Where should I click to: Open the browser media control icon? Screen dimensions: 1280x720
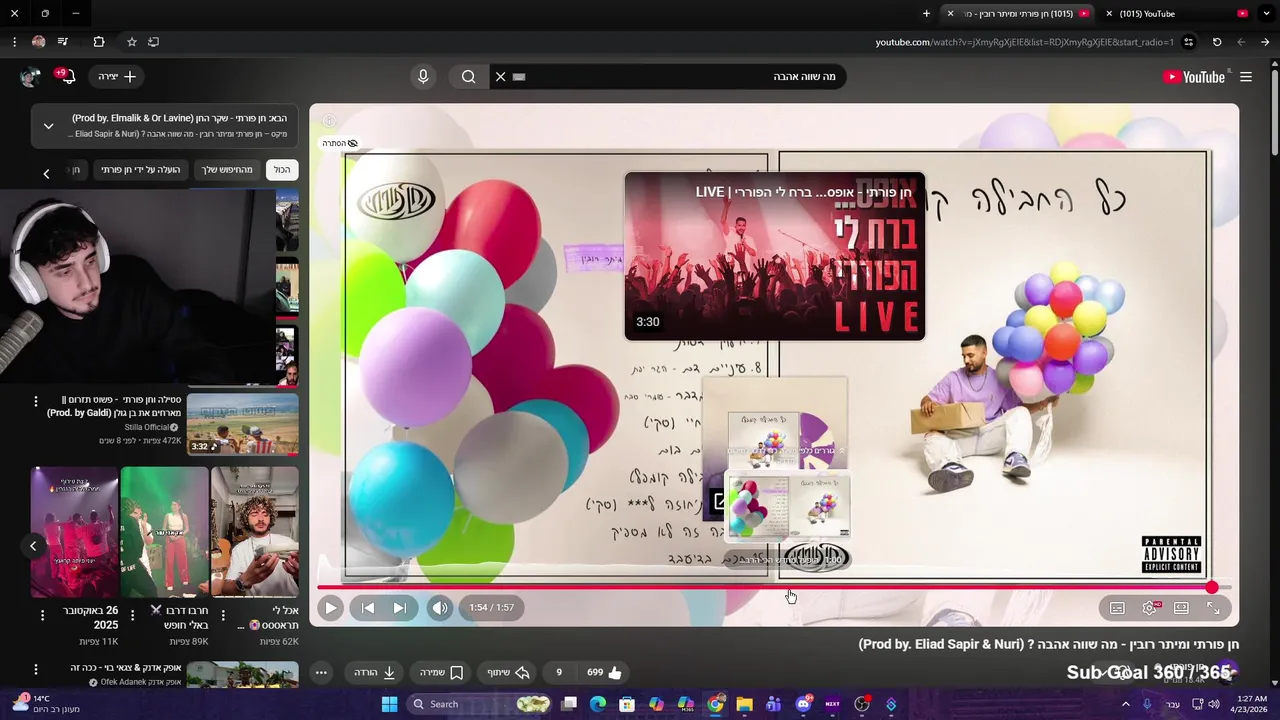click(63, 42)
